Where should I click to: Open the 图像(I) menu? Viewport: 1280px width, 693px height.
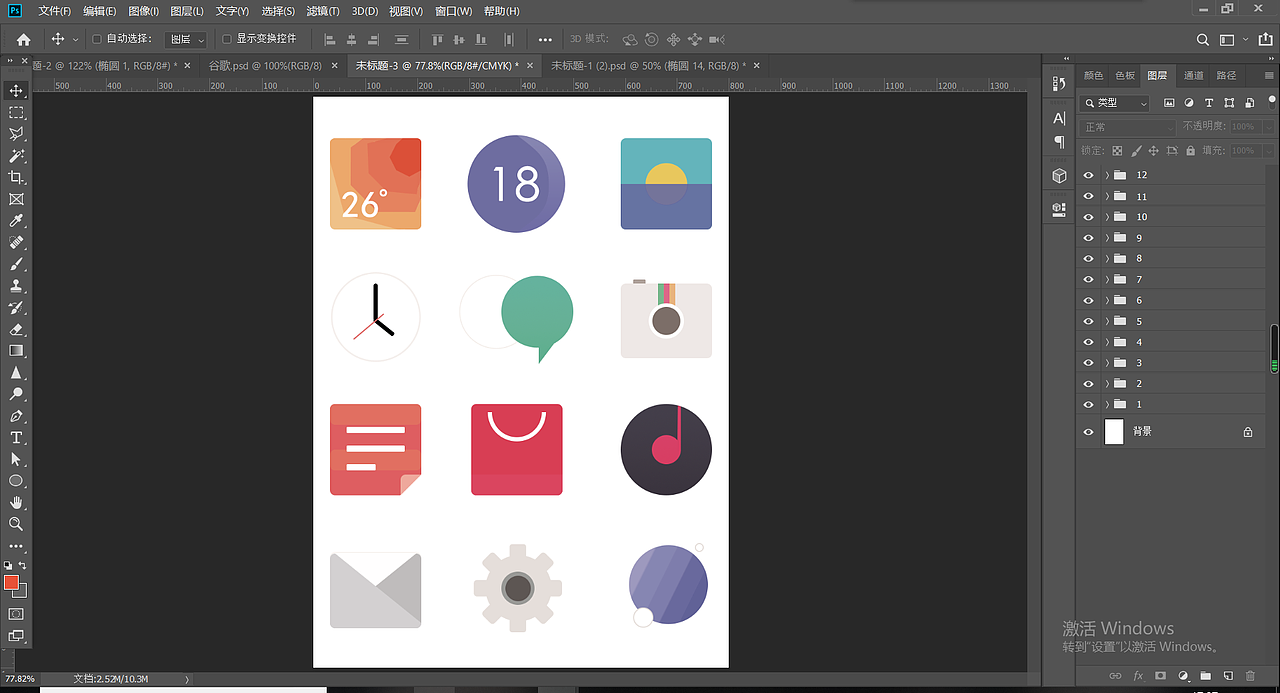144,11
